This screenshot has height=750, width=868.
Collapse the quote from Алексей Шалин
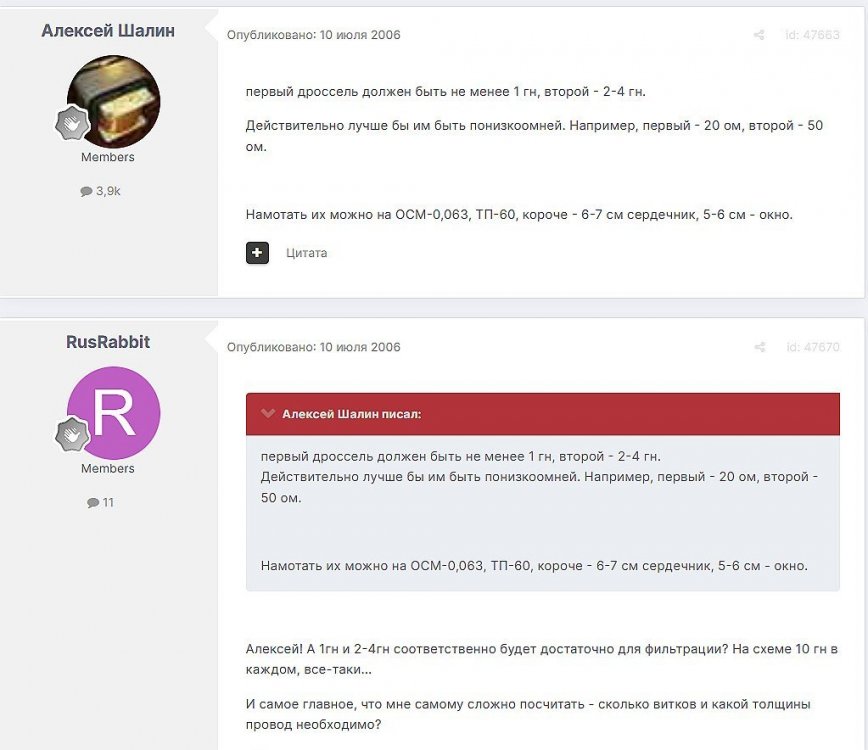pyautogui.click(x=268, y=413)
